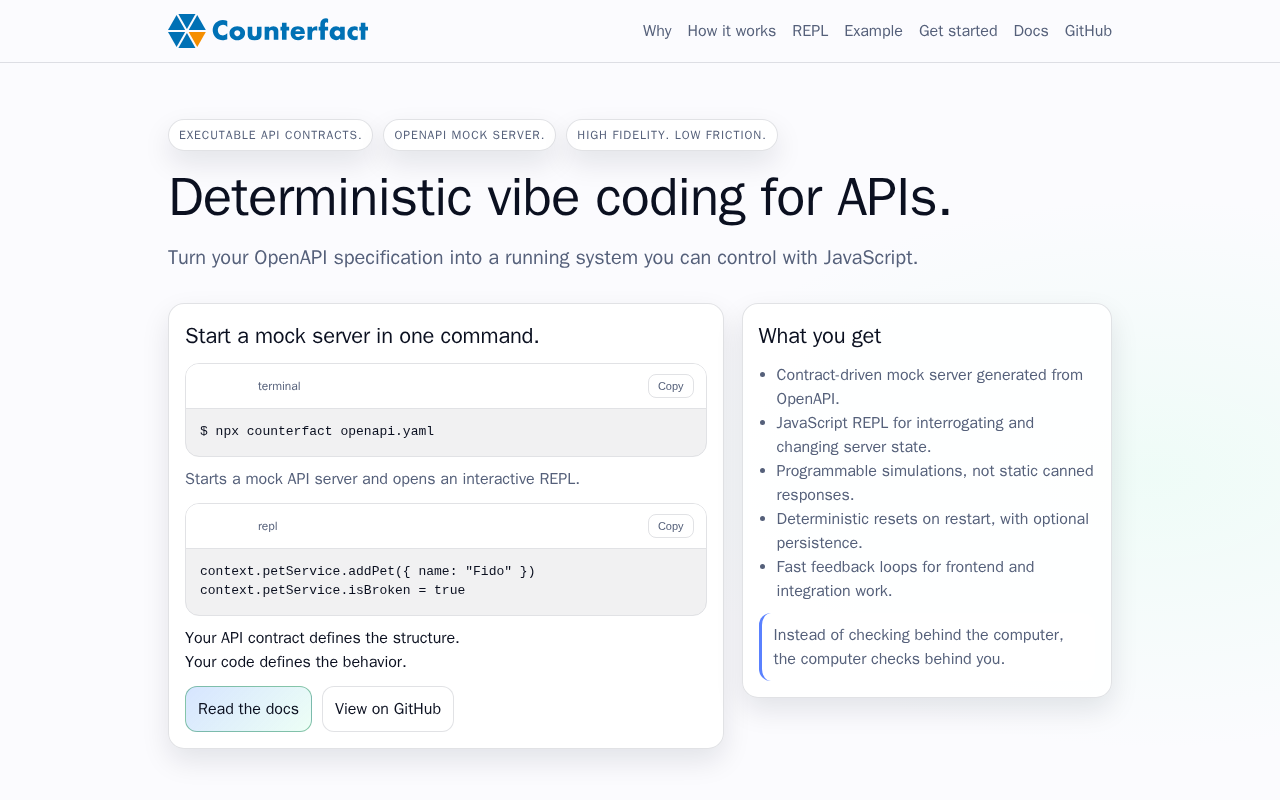Open Docs in the top navigation
This screenshot has width=1280, height=800.
[x=1031, y=31]
